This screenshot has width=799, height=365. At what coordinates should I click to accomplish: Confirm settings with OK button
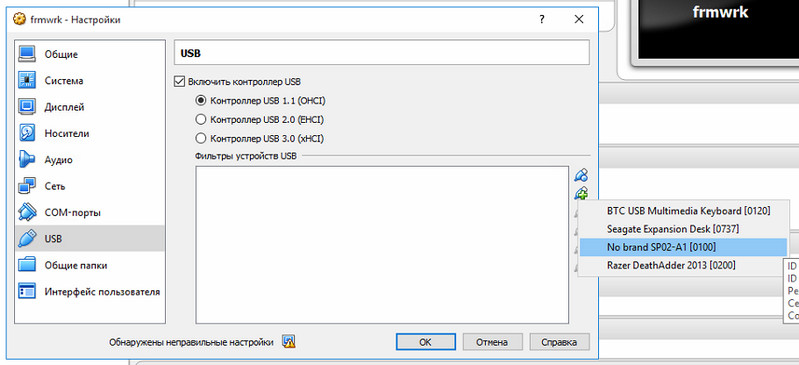(x=425, y=342)
